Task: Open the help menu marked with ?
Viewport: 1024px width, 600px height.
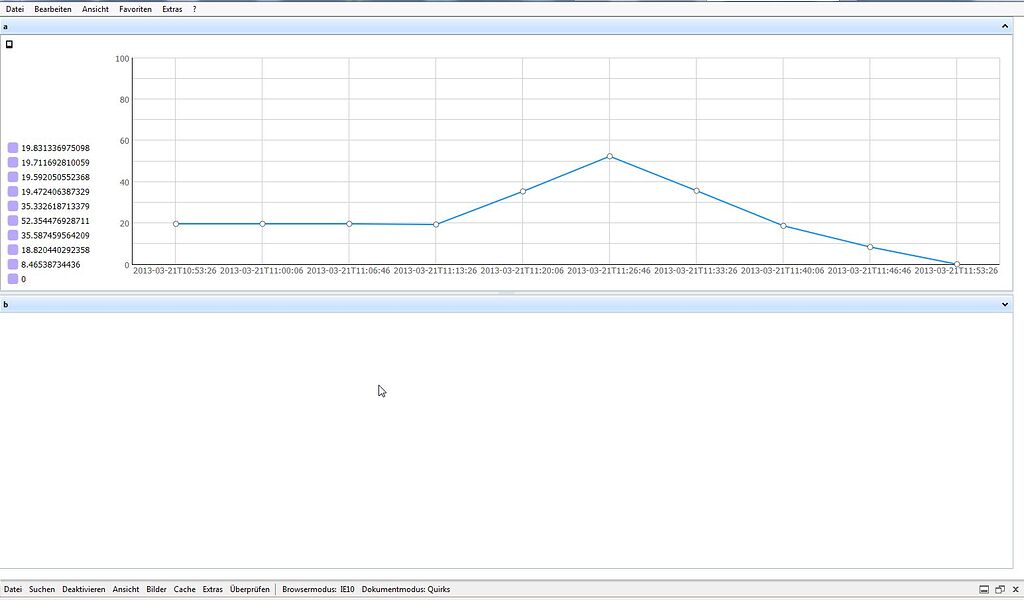Action: 194,9
